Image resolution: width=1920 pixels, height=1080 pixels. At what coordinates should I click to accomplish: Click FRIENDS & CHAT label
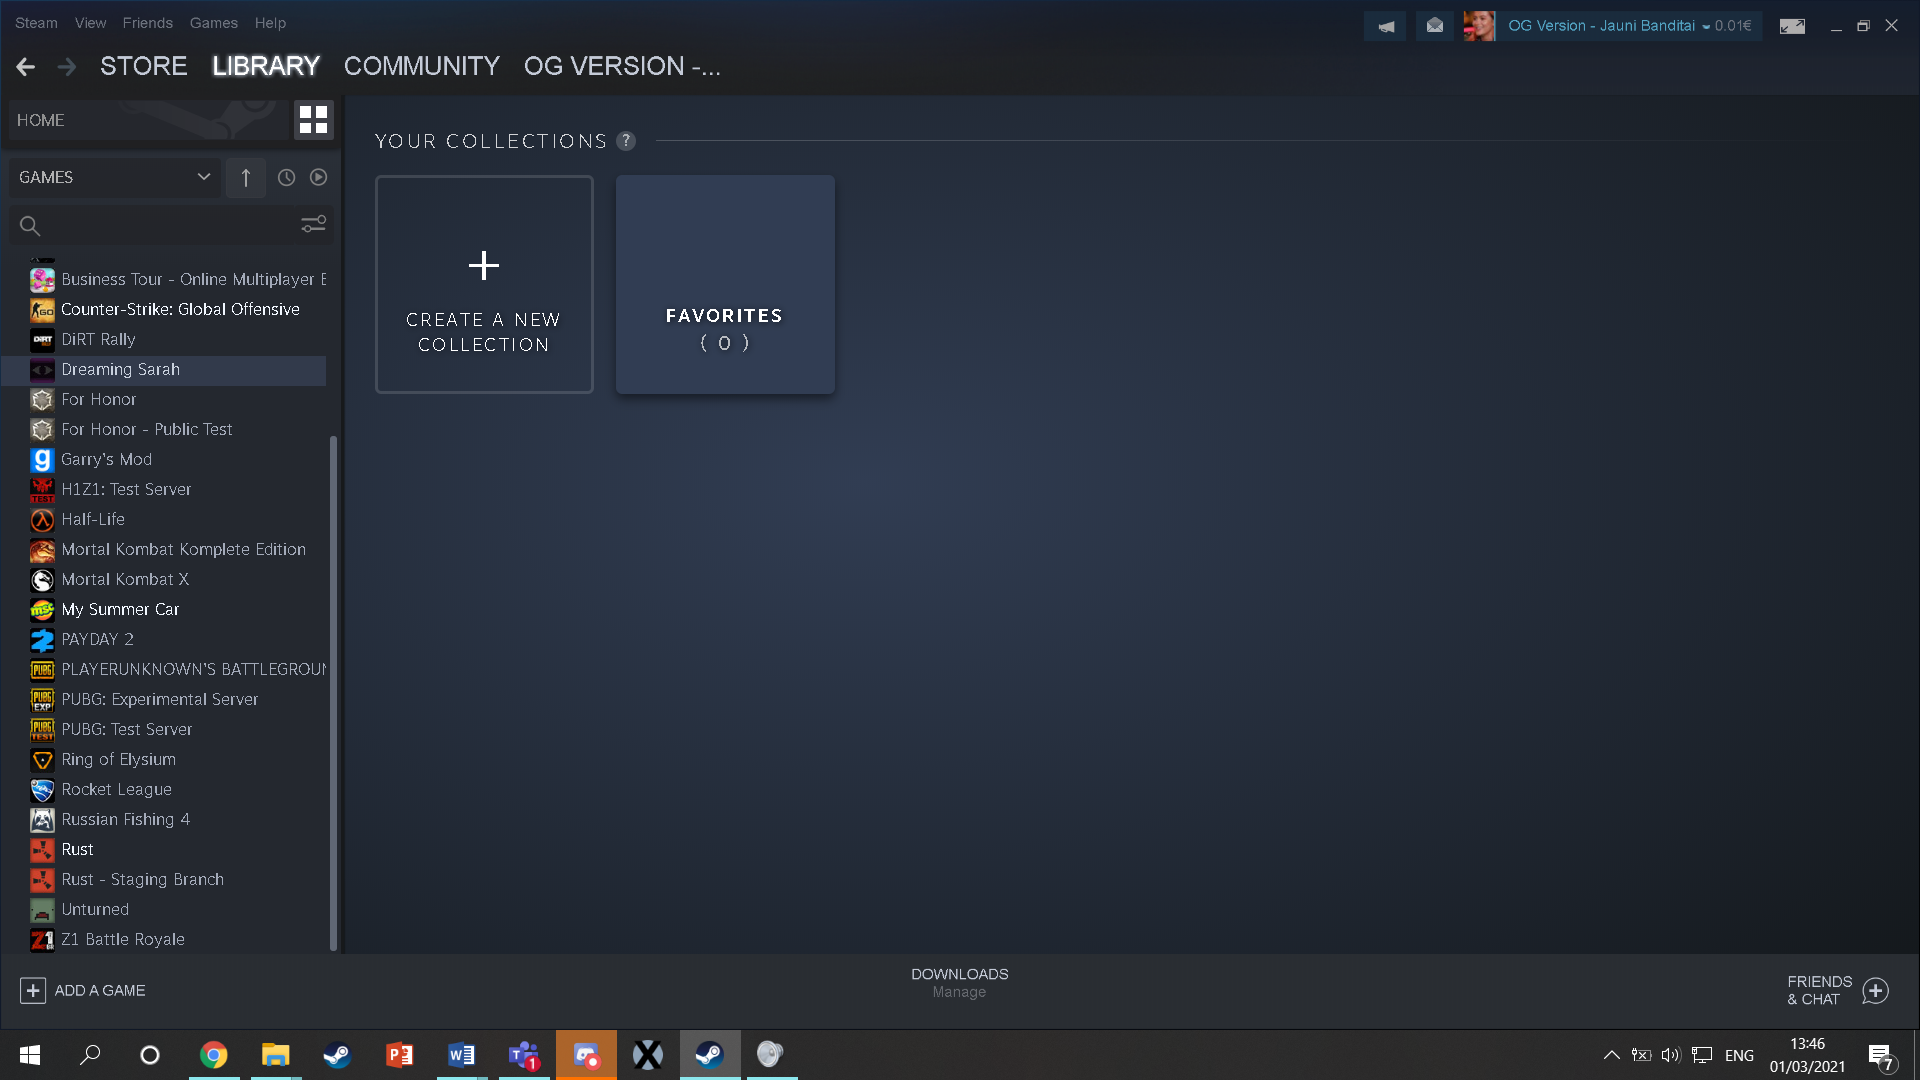[1819, 990]
